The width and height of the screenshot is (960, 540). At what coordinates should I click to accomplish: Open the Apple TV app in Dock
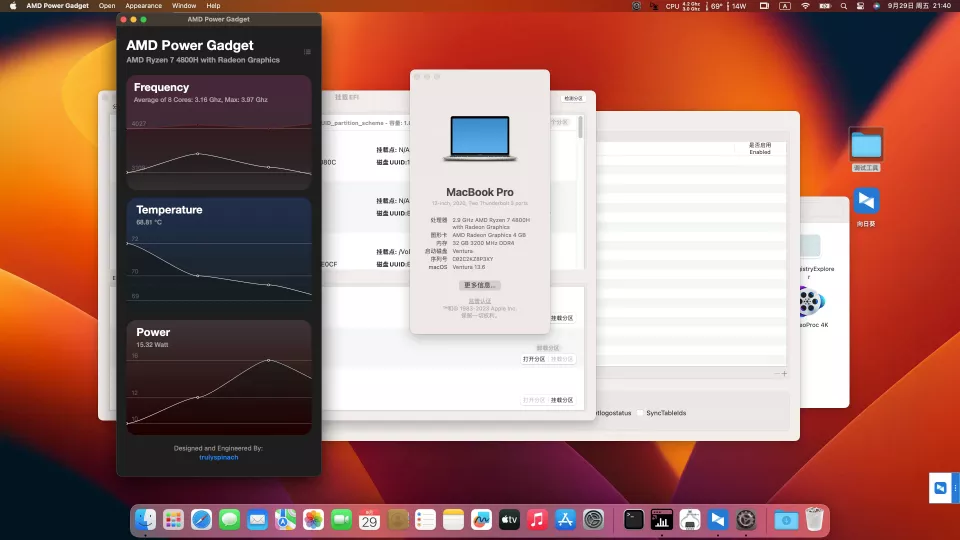coord(509,520)
